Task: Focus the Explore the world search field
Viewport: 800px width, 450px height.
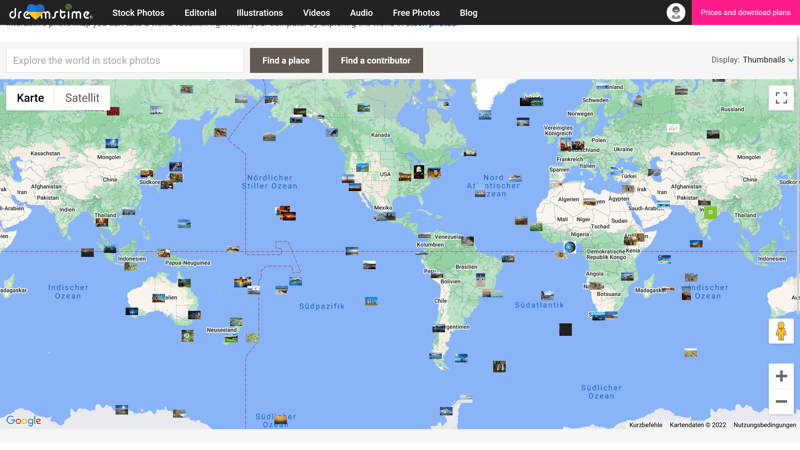Action: pyautogui.click(x=125, y=60)
